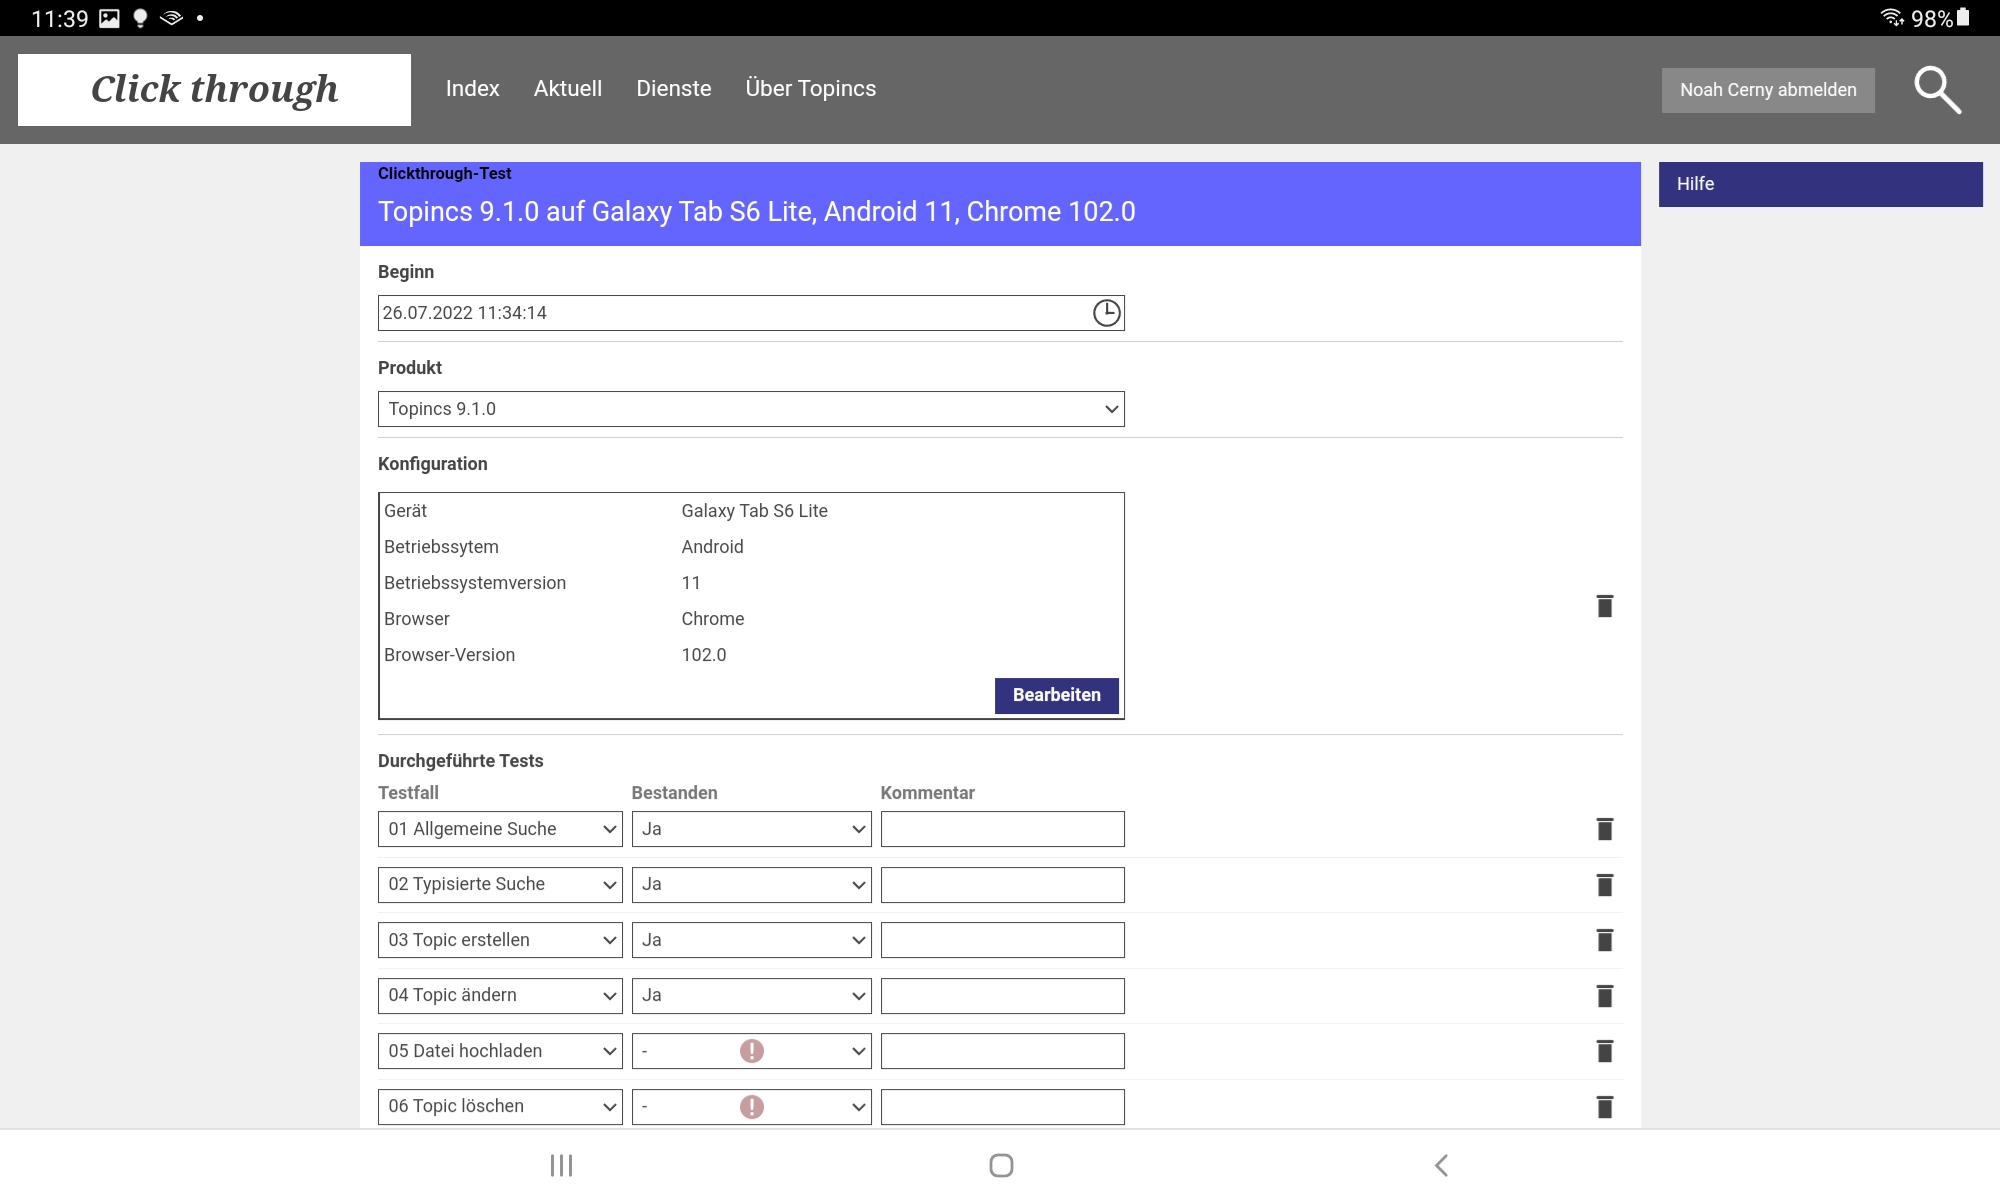Expand Bestanden dropdown for 06 Topic löschen
The width and height of the screenshot is (2000, 1200).
tap(751, 1107)
